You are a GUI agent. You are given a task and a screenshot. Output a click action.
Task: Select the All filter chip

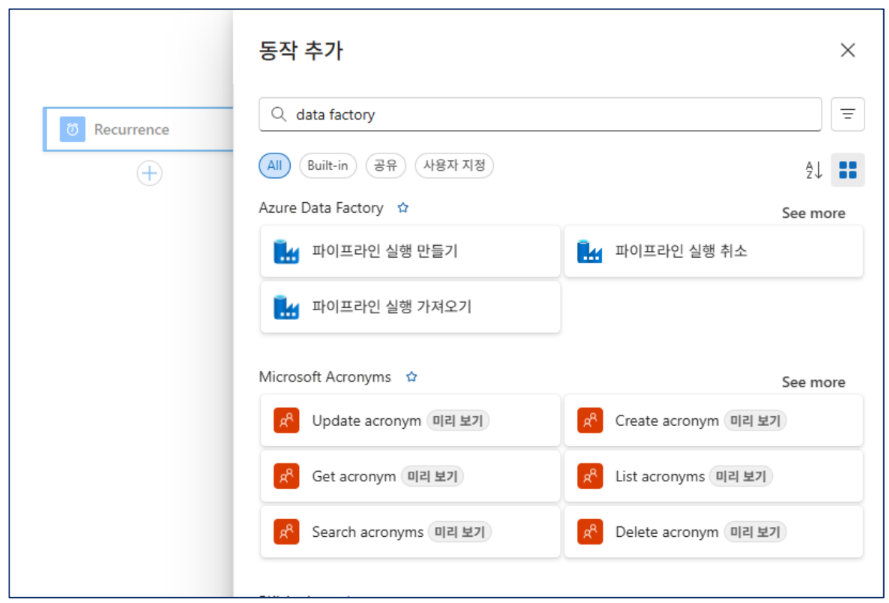pyautogui.click(x=274, y=165)
